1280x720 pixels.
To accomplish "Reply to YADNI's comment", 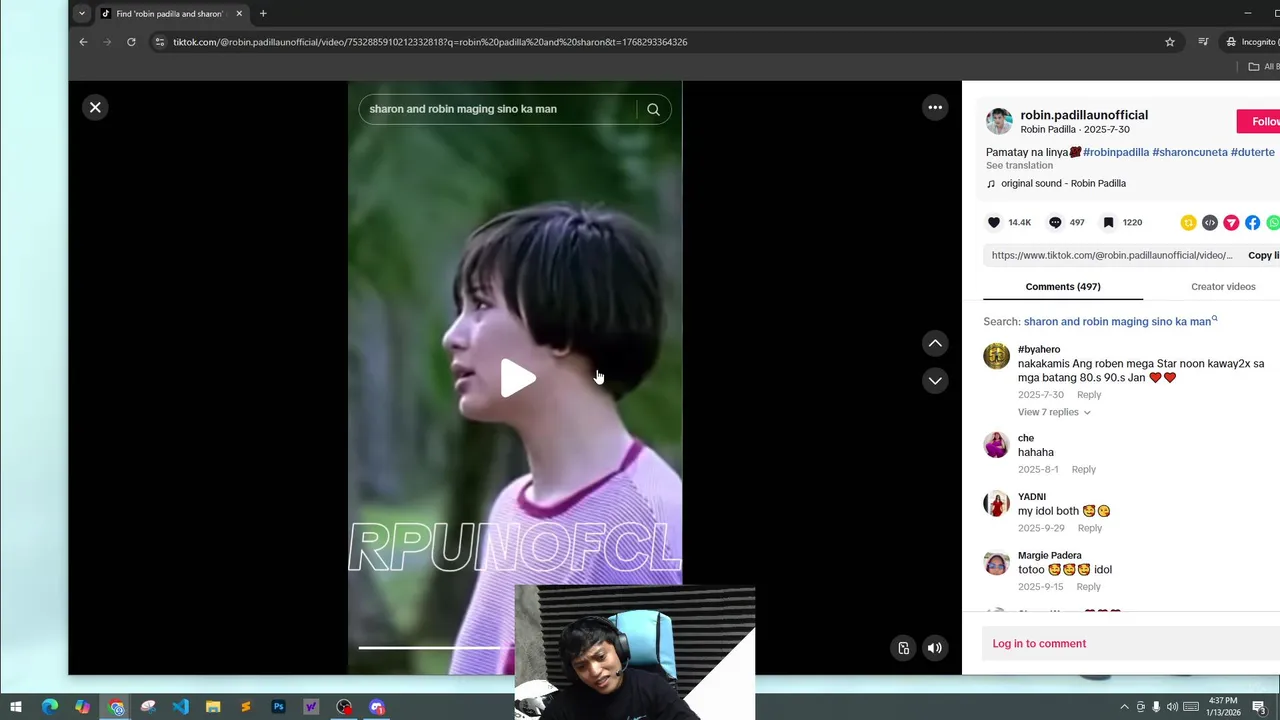I will [x=1090, y=528].
